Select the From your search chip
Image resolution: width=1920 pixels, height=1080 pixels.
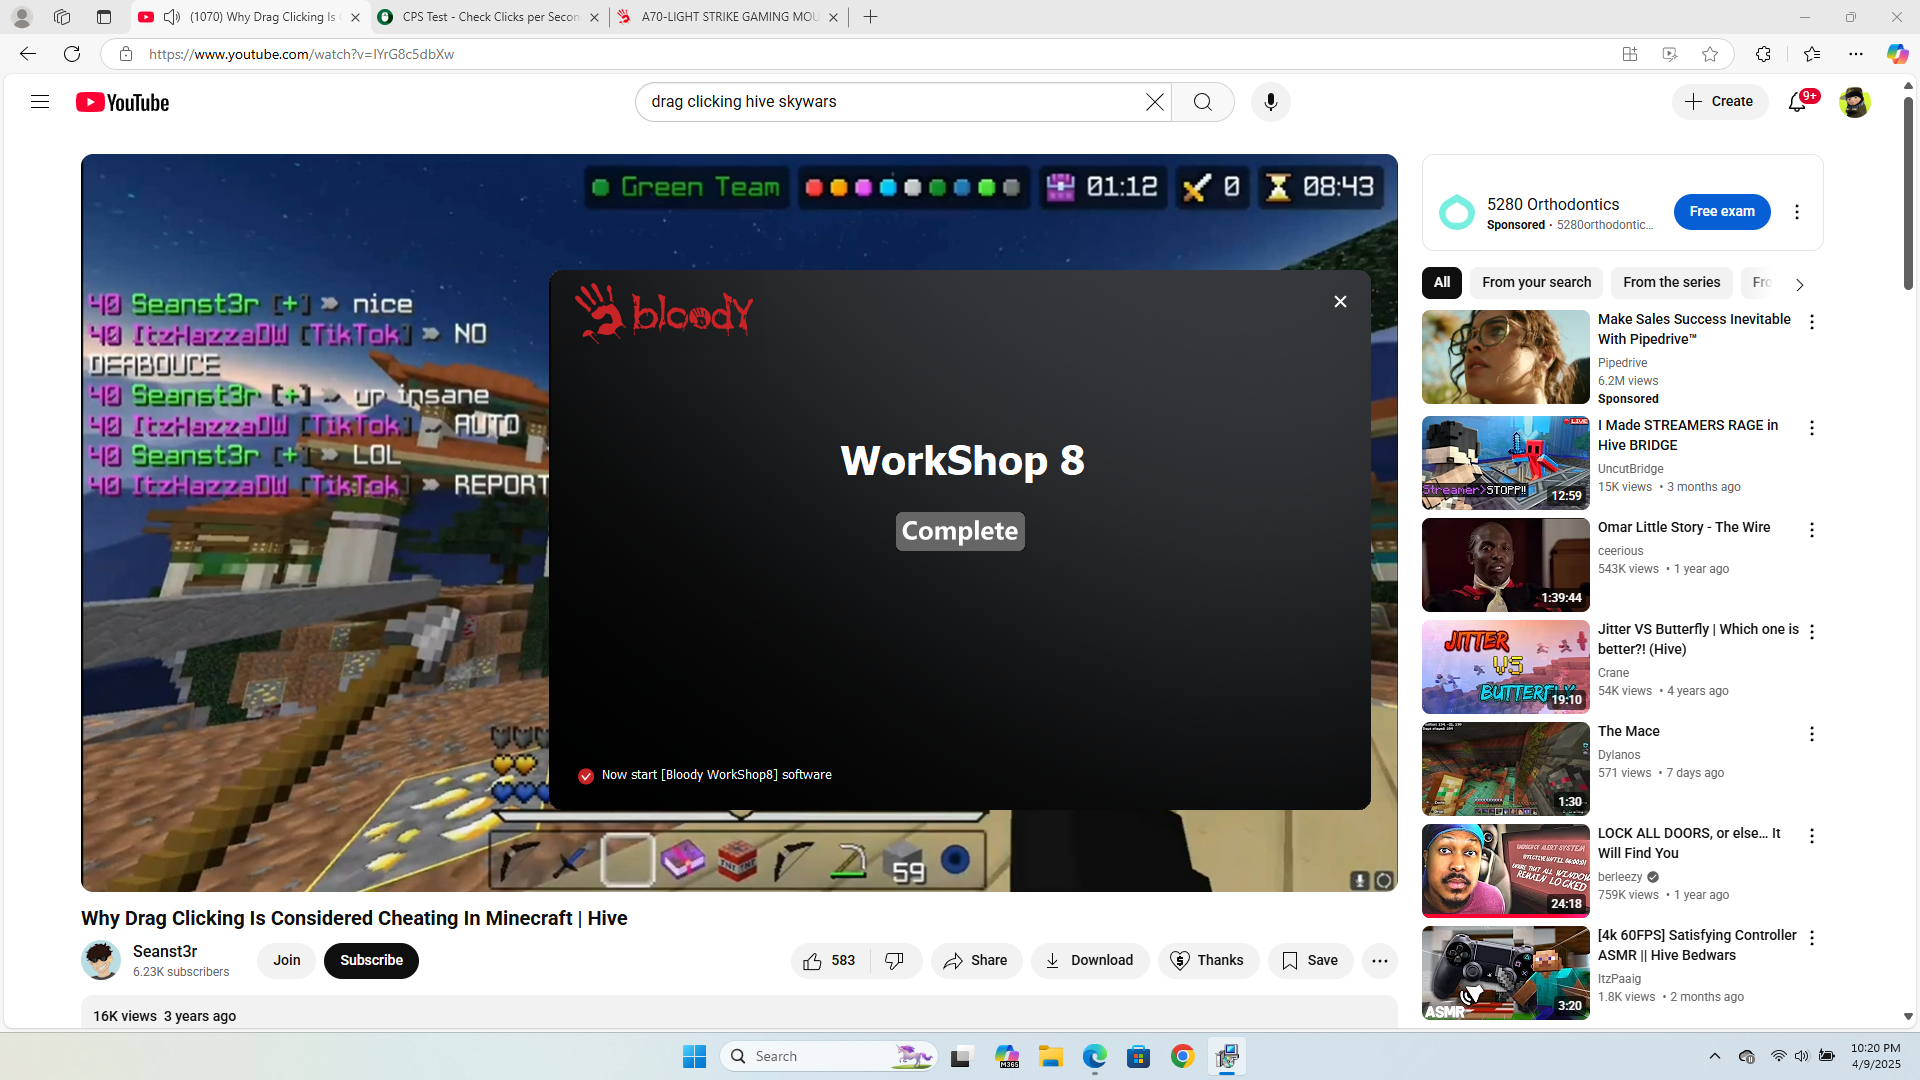tap(1536, 283)
